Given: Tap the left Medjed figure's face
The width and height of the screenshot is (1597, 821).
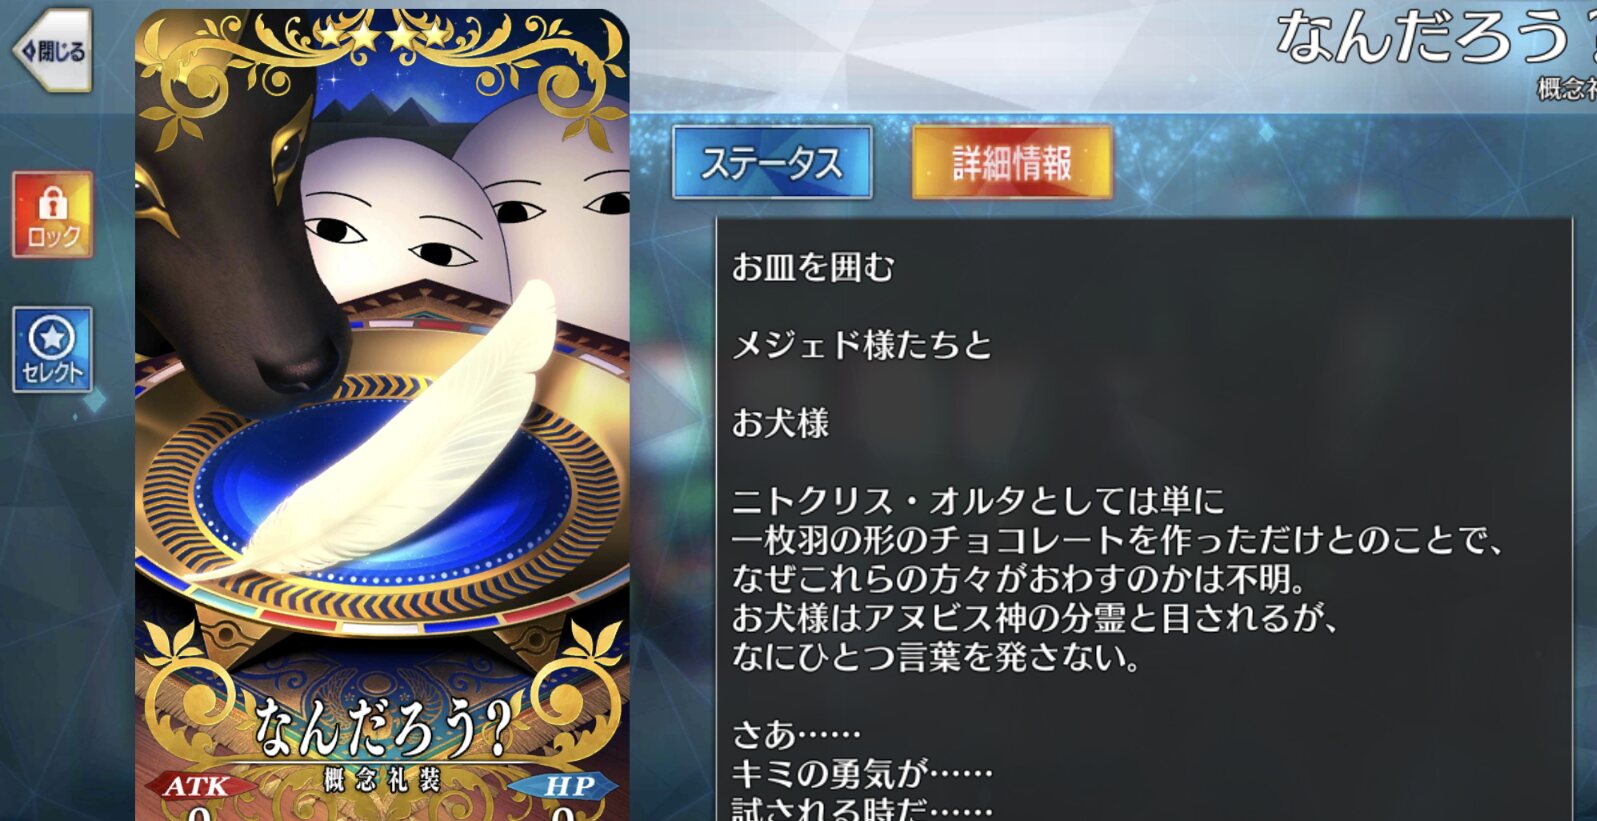Looking at the screenshot, I should coord(395,235).
